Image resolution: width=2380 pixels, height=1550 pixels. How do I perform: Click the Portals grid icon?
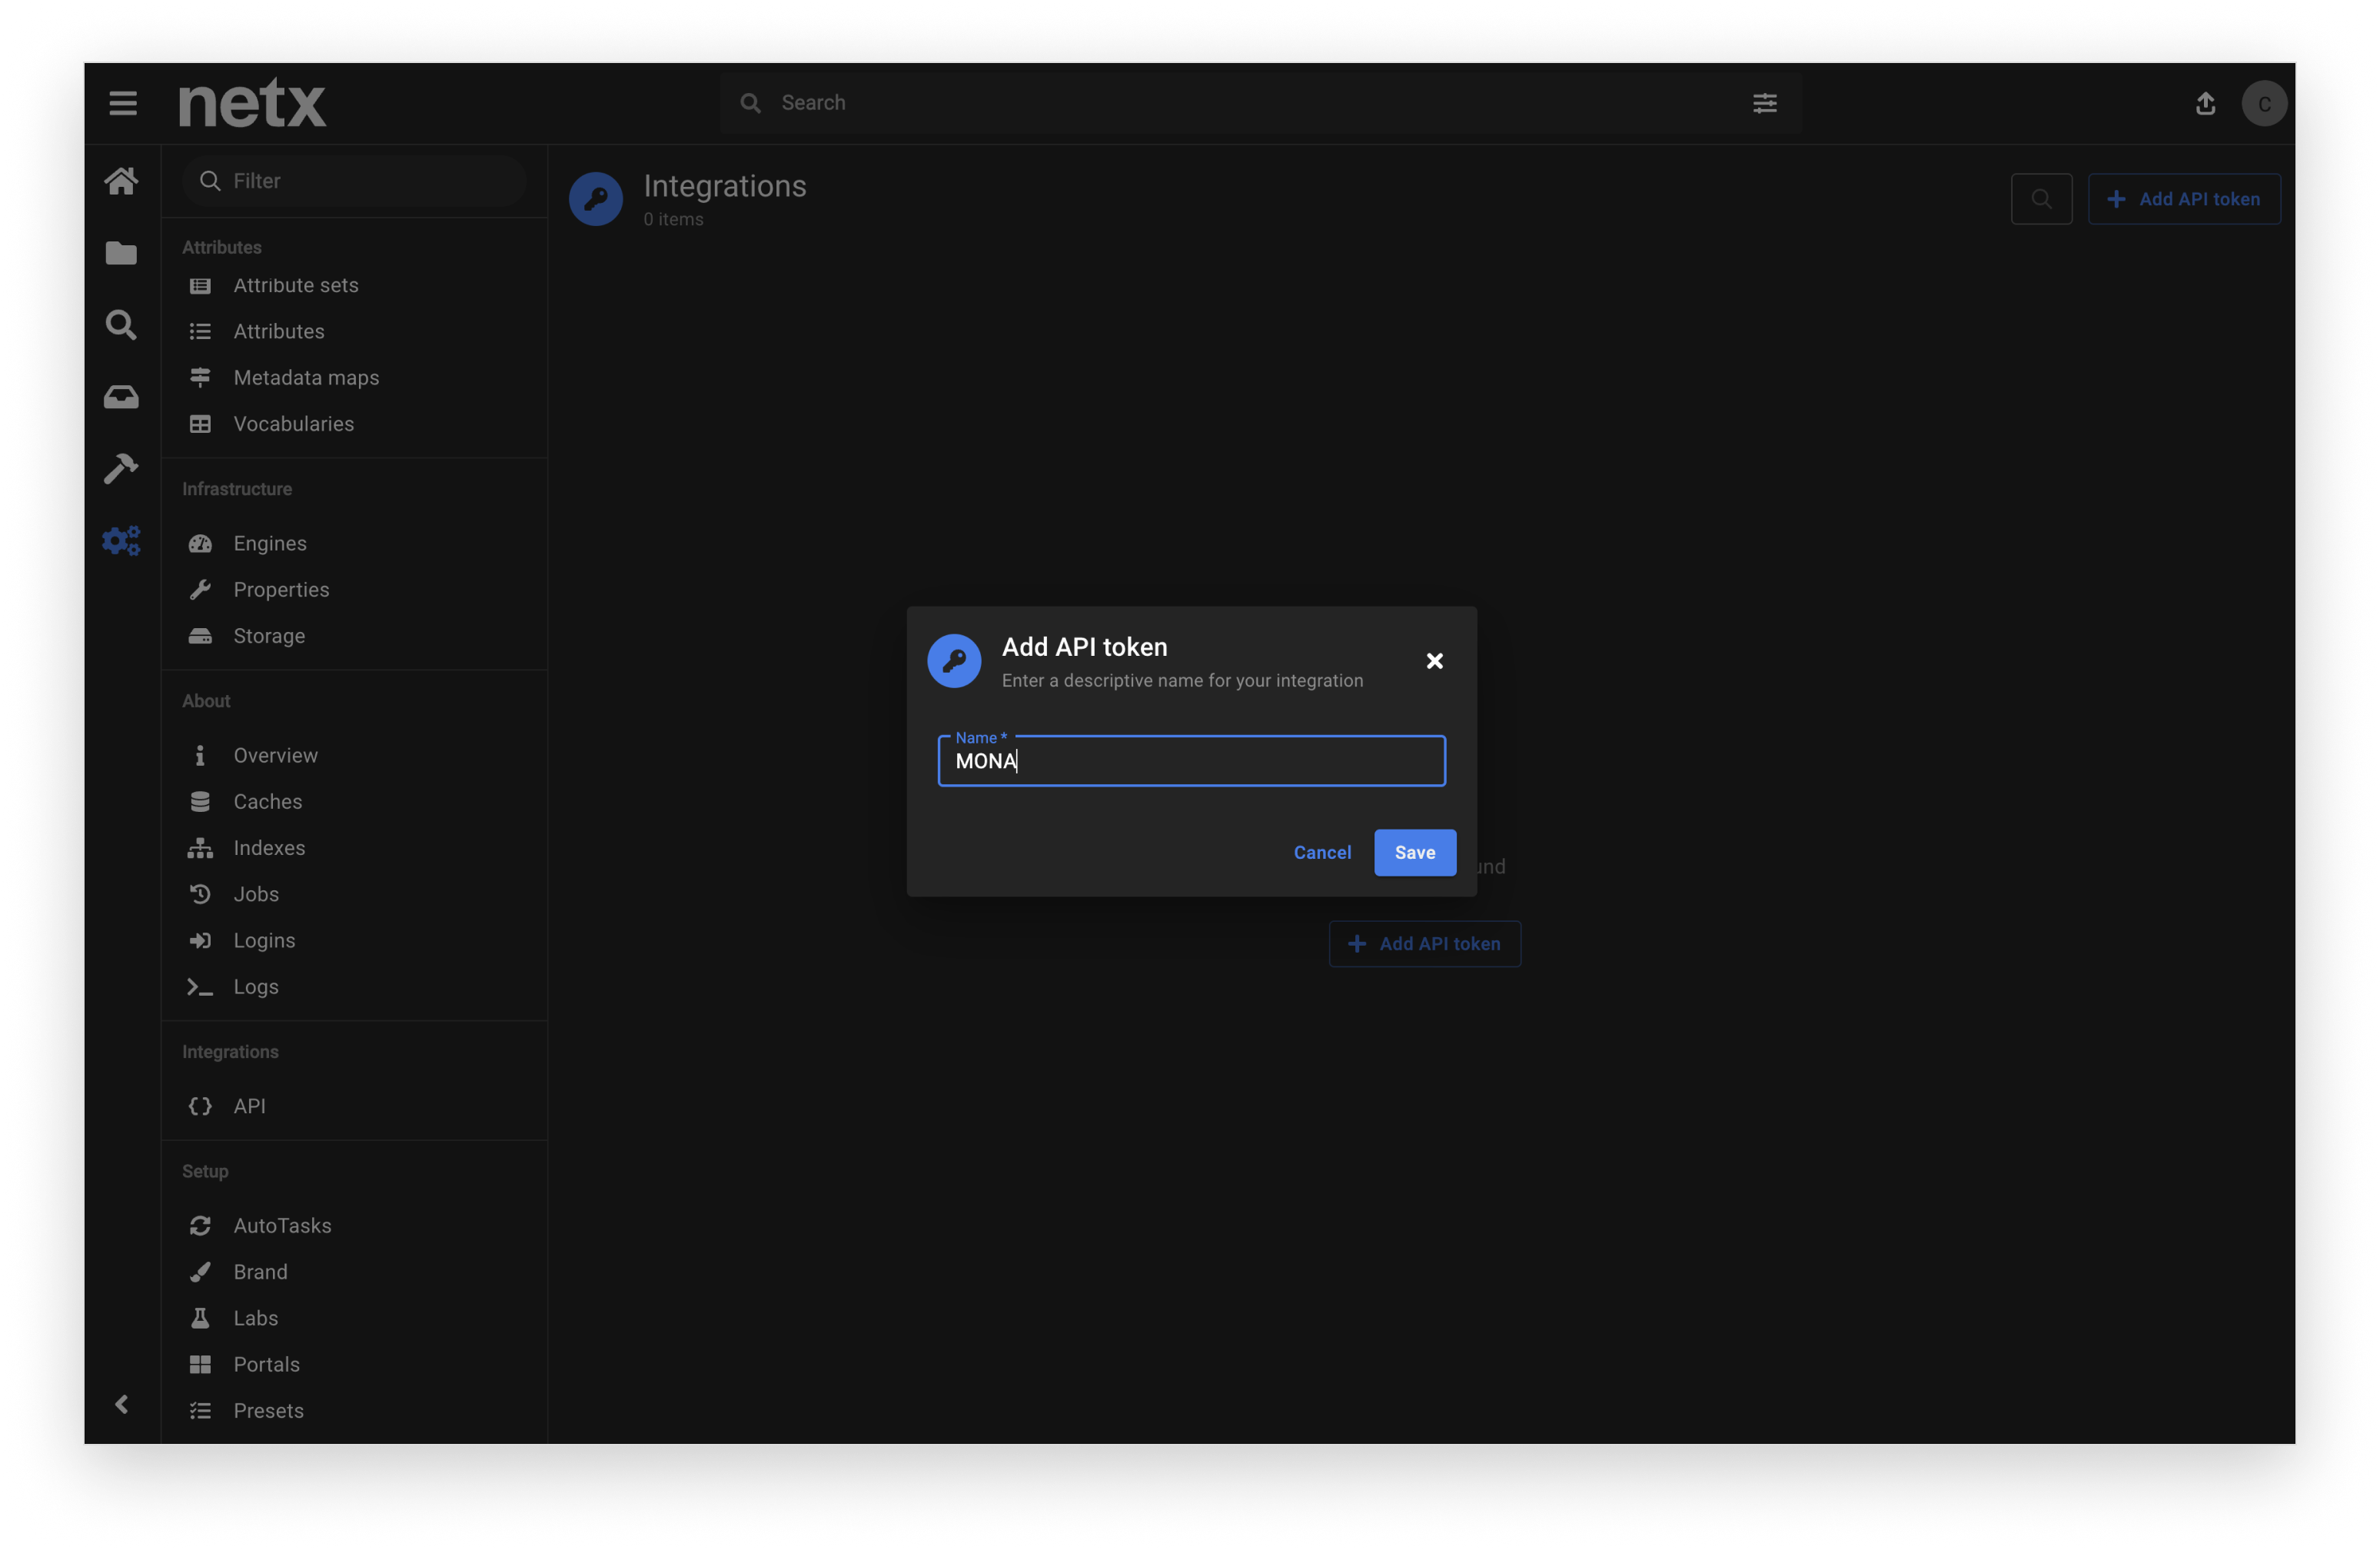pyautogui.click(x=200, y=1364)
